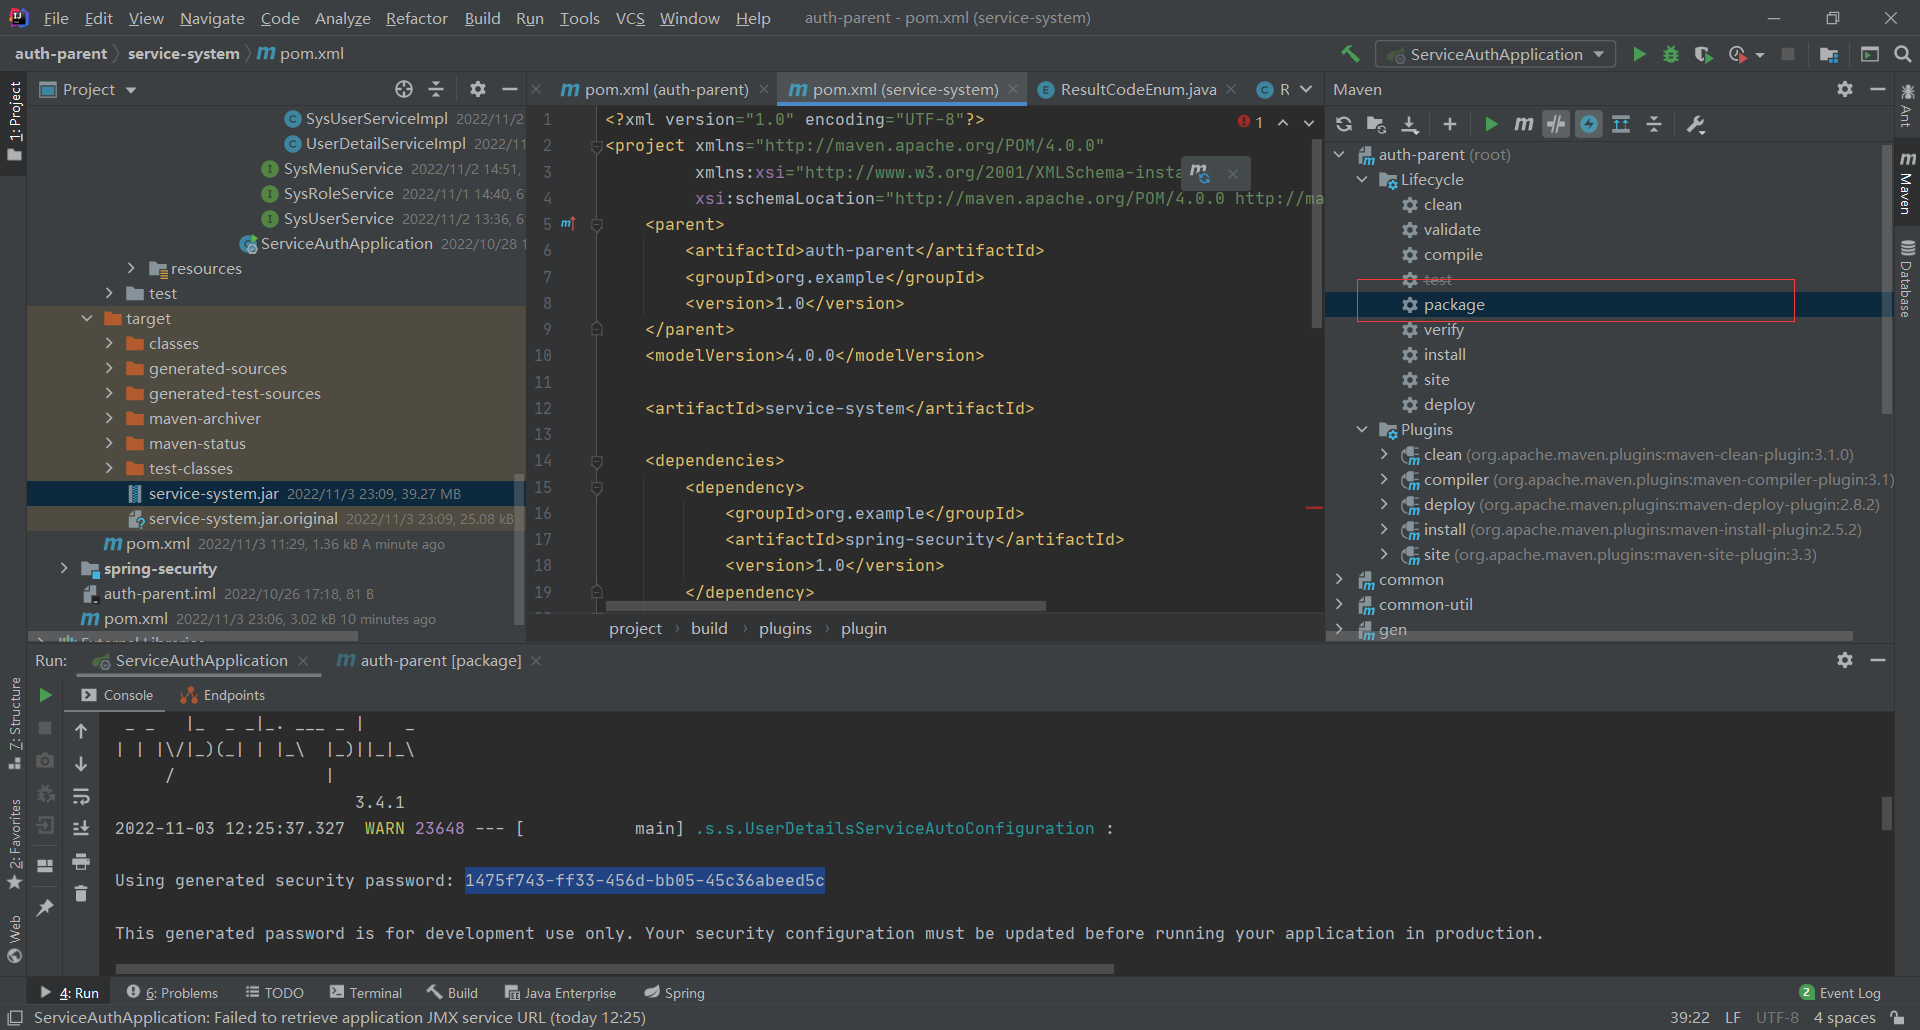Run selected Maven build with green arrow

pyautogui.click(x=1491, y=124)
